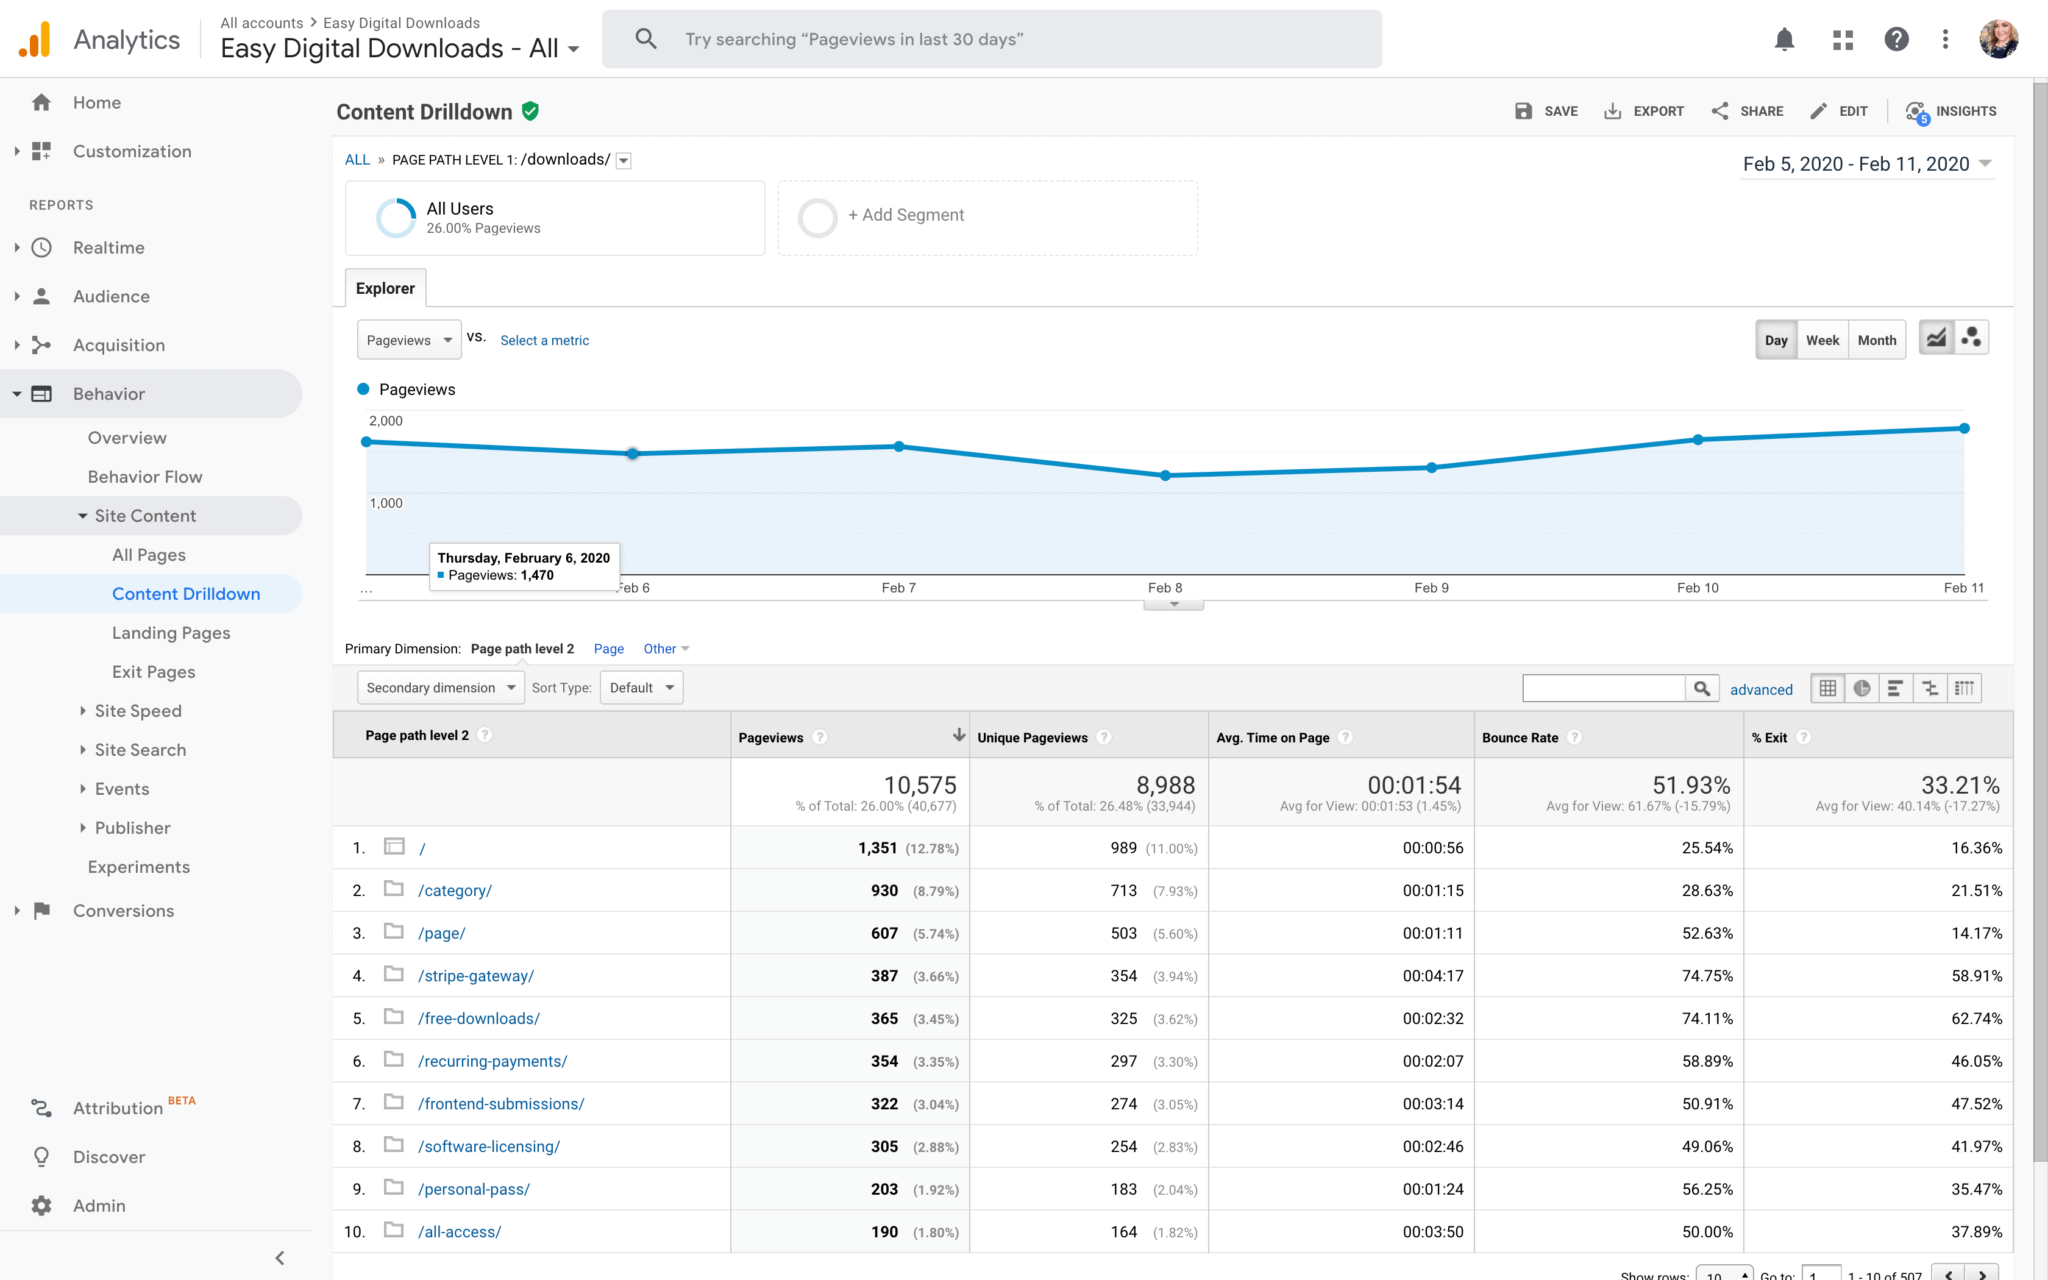Expand the Site Speed section
Image resolution: width=2048 pixels, height=1280 pixels.
tap(83, 711)
